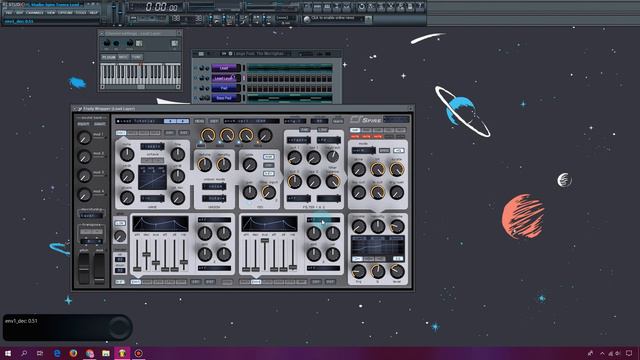
Task: Select the Lead channel button
Action: 224,68
